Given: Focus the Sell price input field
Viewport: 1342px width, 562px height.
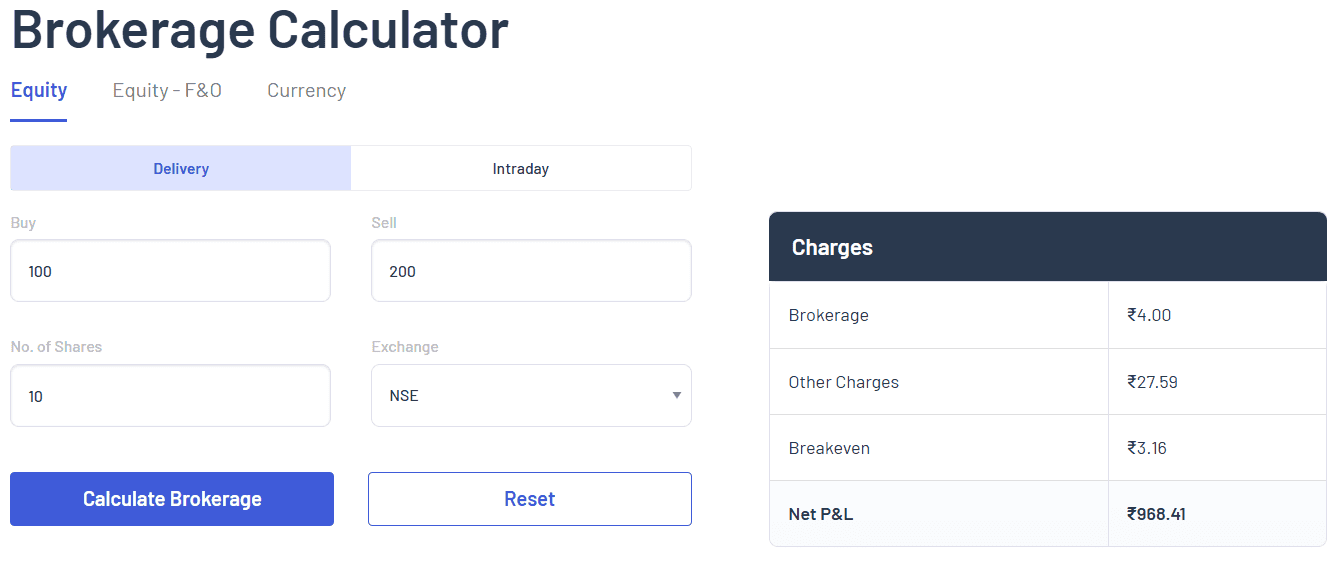Looking at the screenshot, I should (x=531, y=271).
